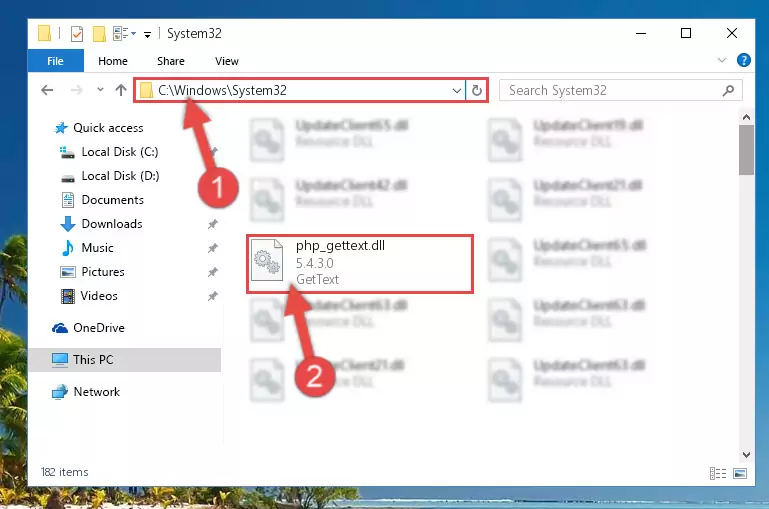769x509 pixels.
Task: Refresh the System32 folder view
Action: (477, 91)
